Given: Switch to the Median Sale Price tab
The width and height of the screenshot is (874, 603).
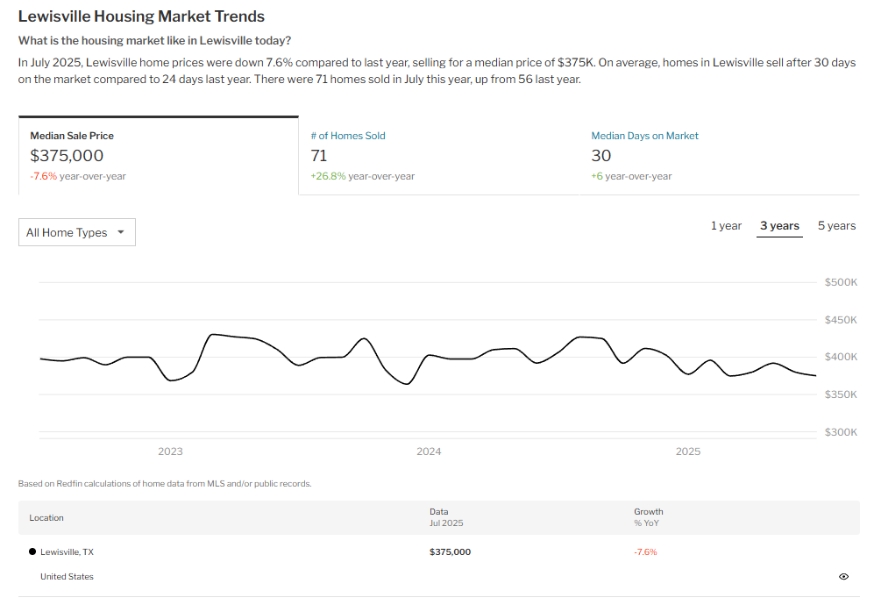Looking at the screenshot, I should click(x=158, y=155).
